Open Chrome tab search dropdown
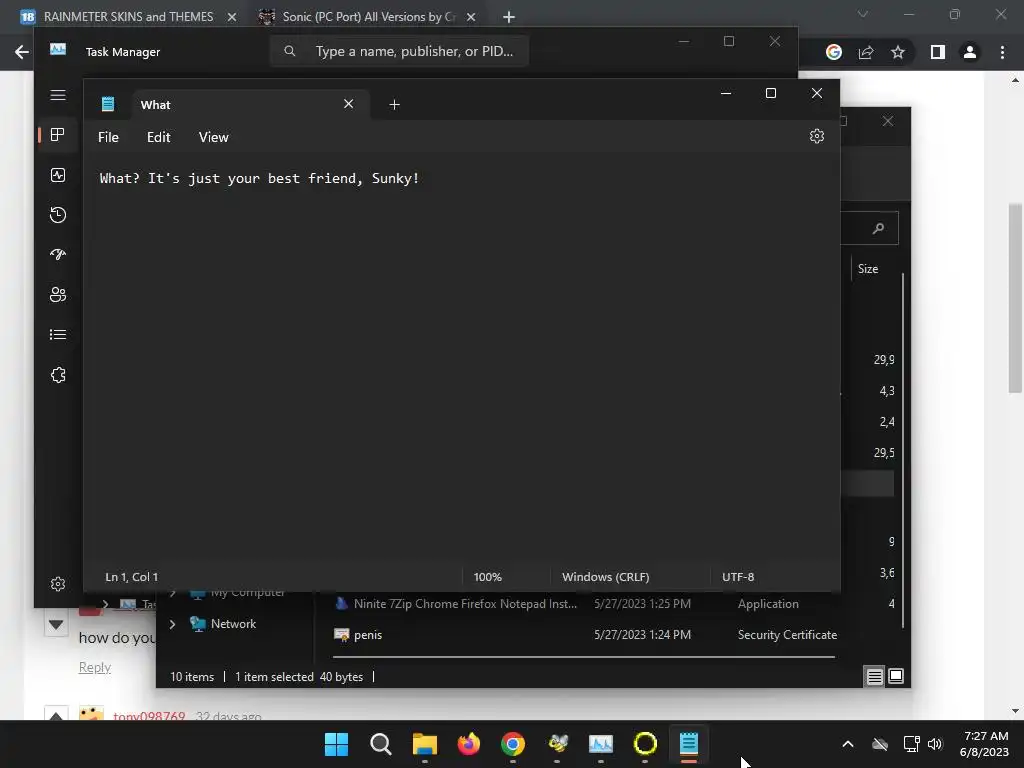 click(x=863, y=14)
